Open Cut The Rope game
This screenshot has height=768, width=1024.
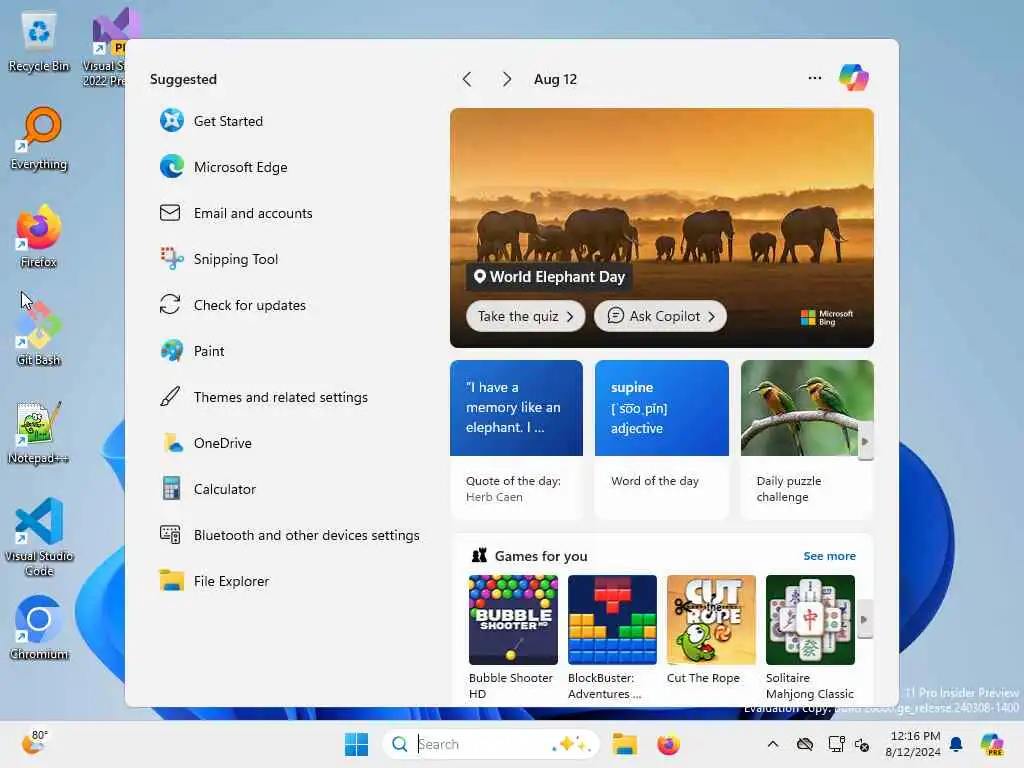(x=711, y=630)
